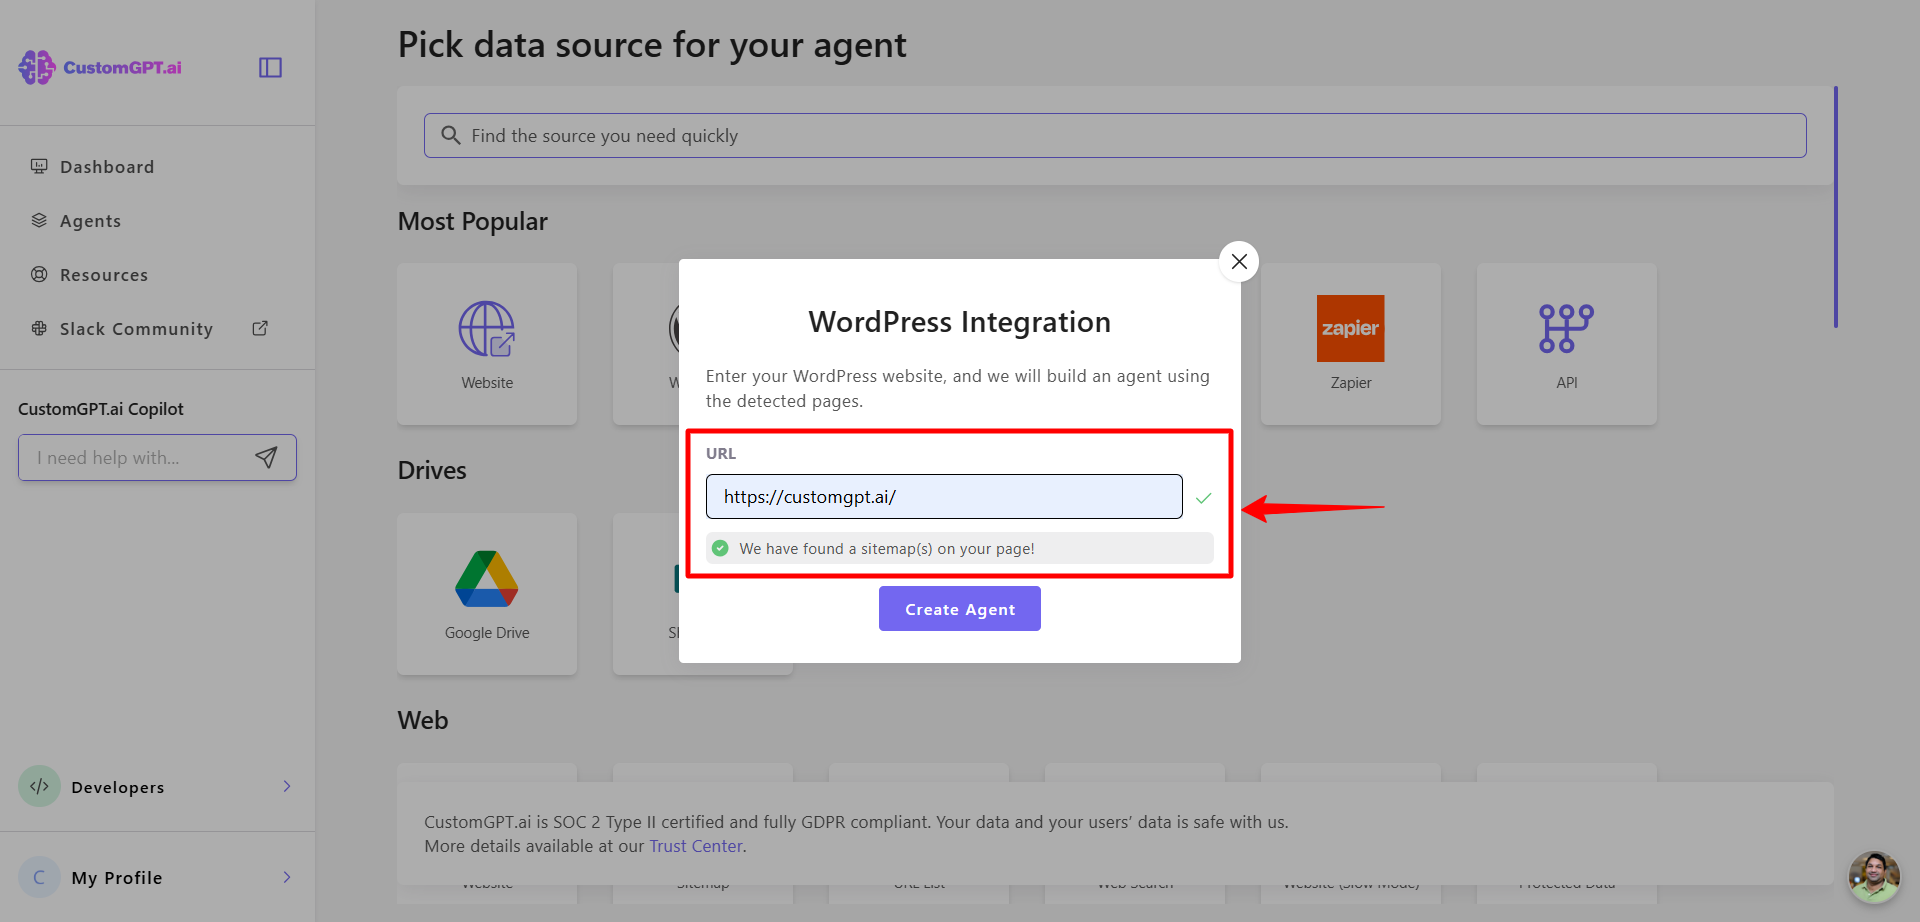The image size is (1920, 922).
Task: Select the API data source
Action: click(1567, 344)
